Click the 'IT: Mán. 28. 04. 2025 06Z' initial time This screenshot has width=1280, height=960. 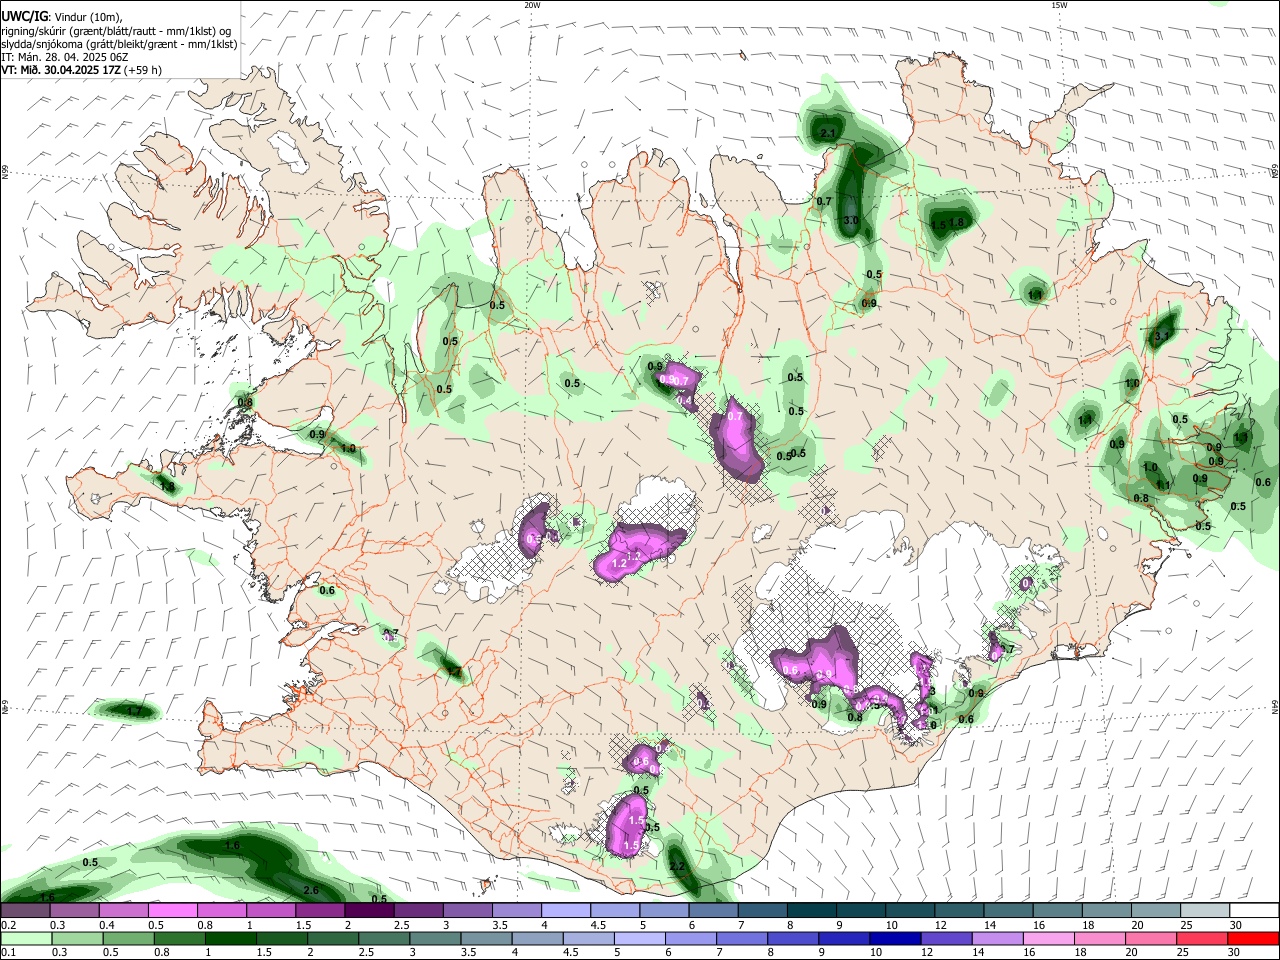click(64, 57)
